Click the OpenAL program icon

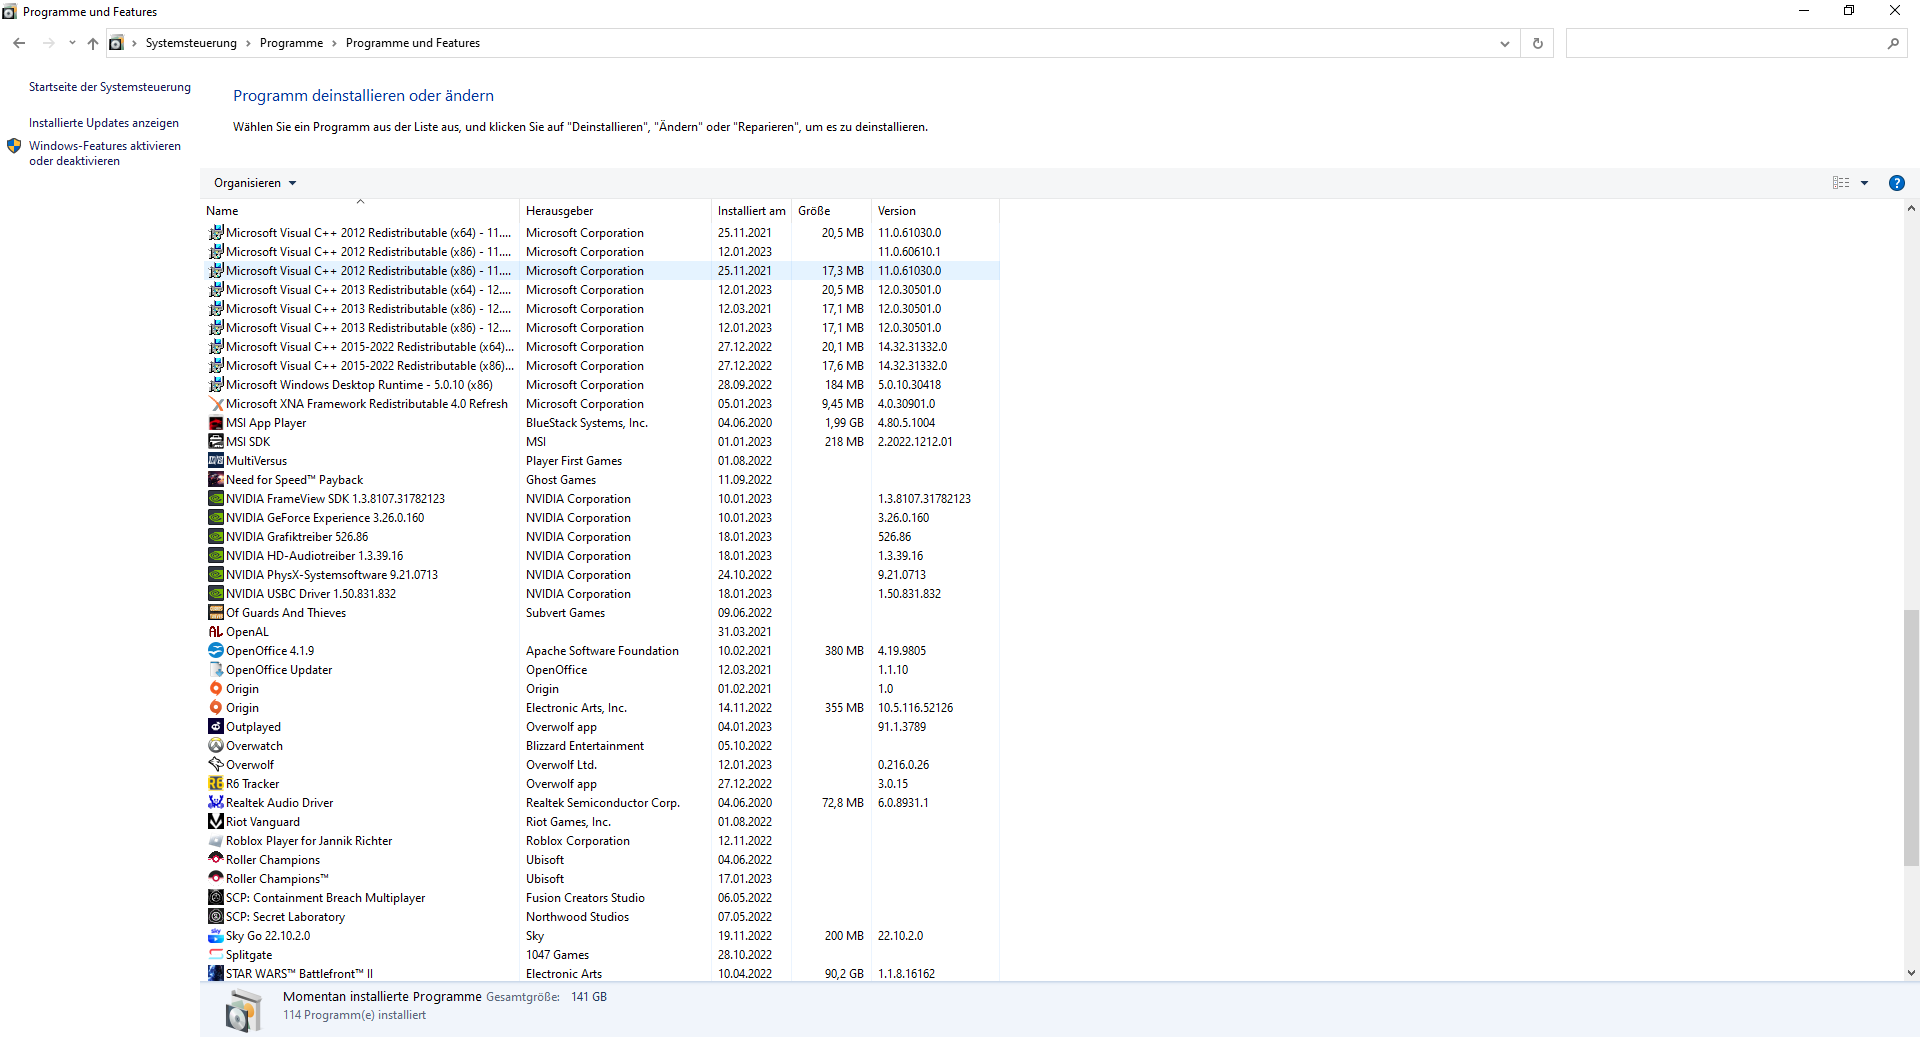(215, 632)
